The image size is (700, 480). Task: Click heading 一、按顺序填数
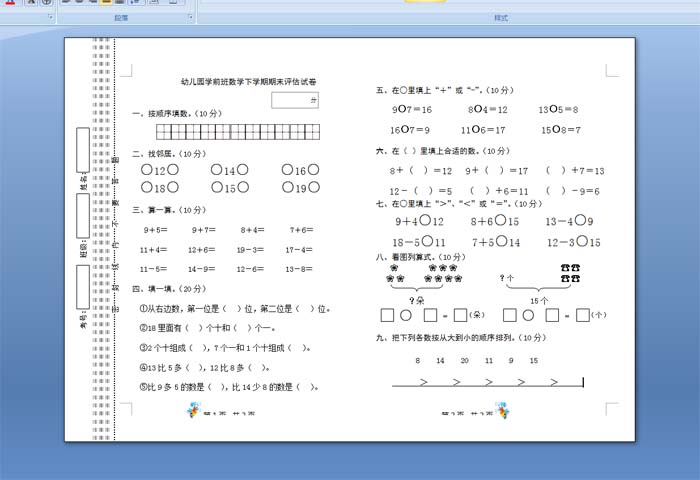[177, 113]
